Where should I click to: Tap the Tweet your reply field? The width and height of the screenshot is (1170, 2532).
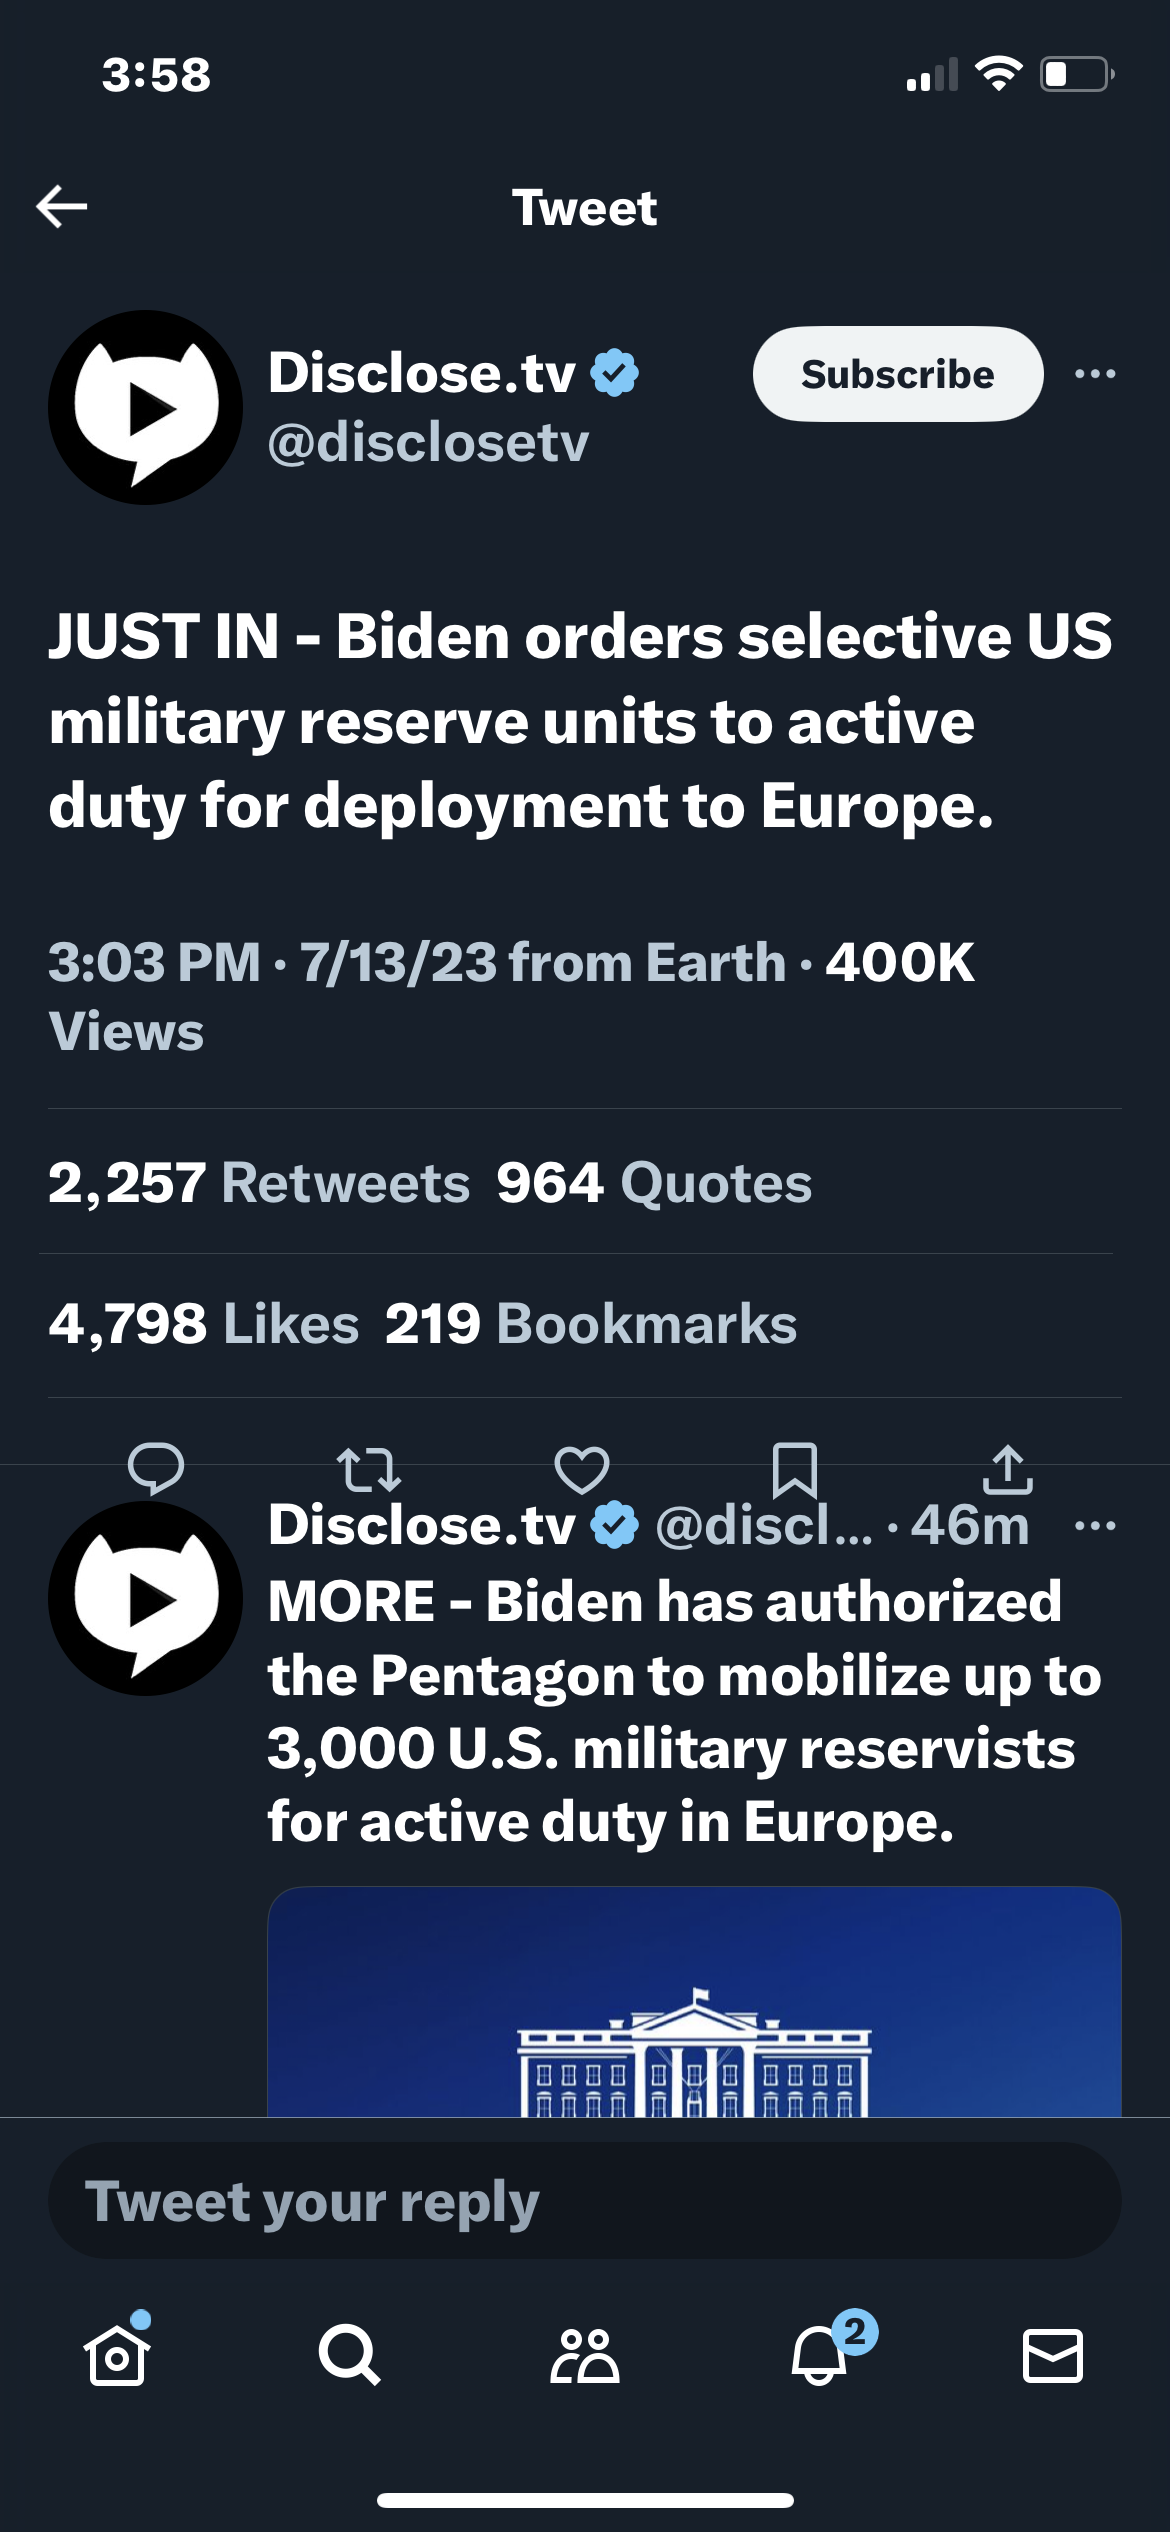[x=585, y=2201]
